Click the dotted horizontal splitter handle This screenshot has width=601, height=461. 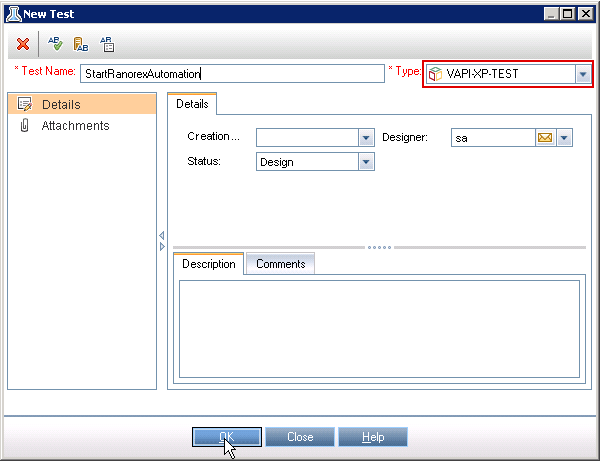[379, 248]
